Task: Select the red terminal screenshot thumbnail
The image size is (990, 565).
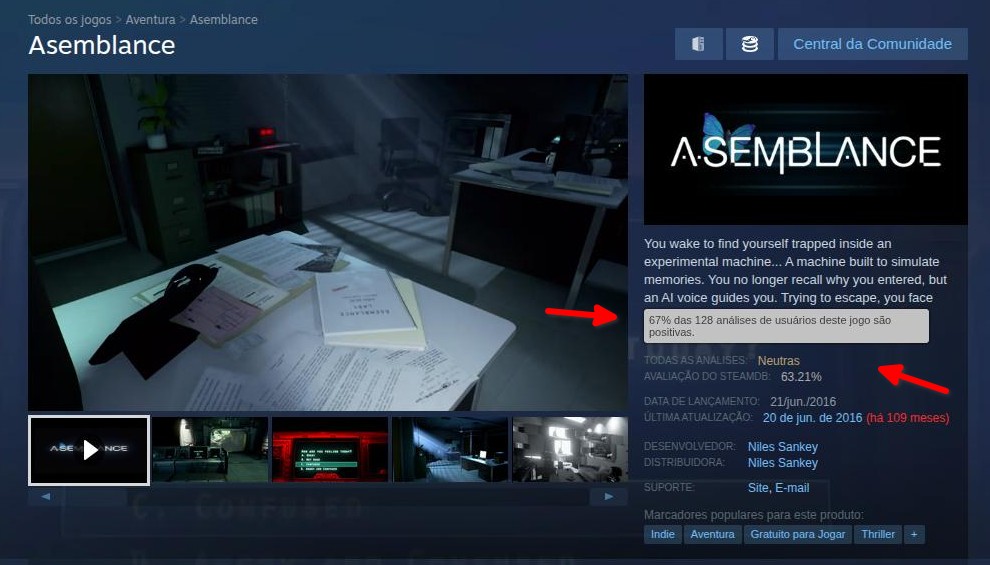Action: tap(330, 449)
